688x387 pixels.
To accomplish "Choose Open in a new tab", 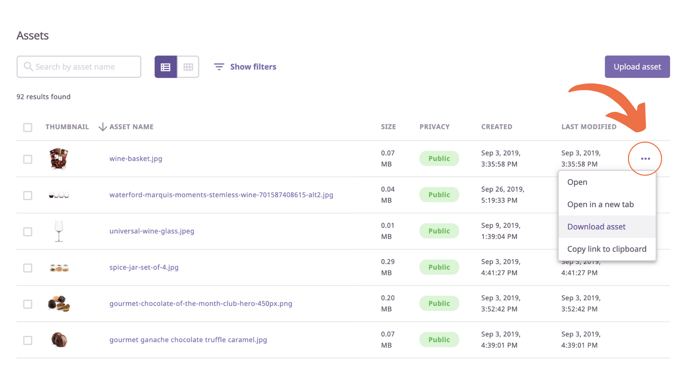I will tap(607, 204).
